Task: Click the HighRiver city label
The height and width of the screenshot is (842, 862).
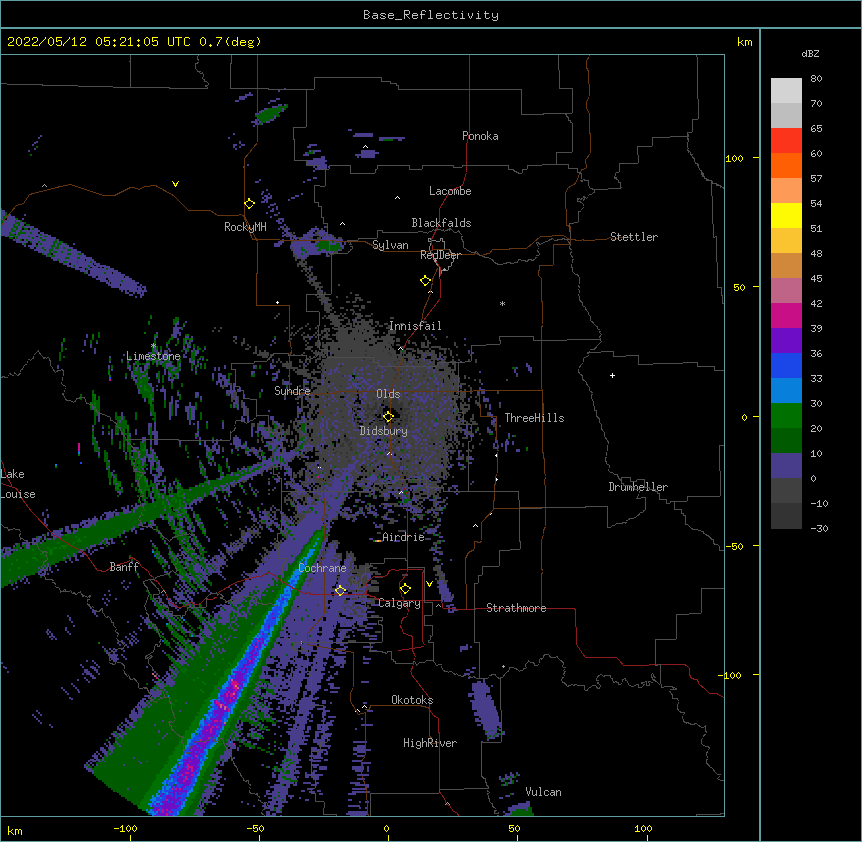Action: 430,743
